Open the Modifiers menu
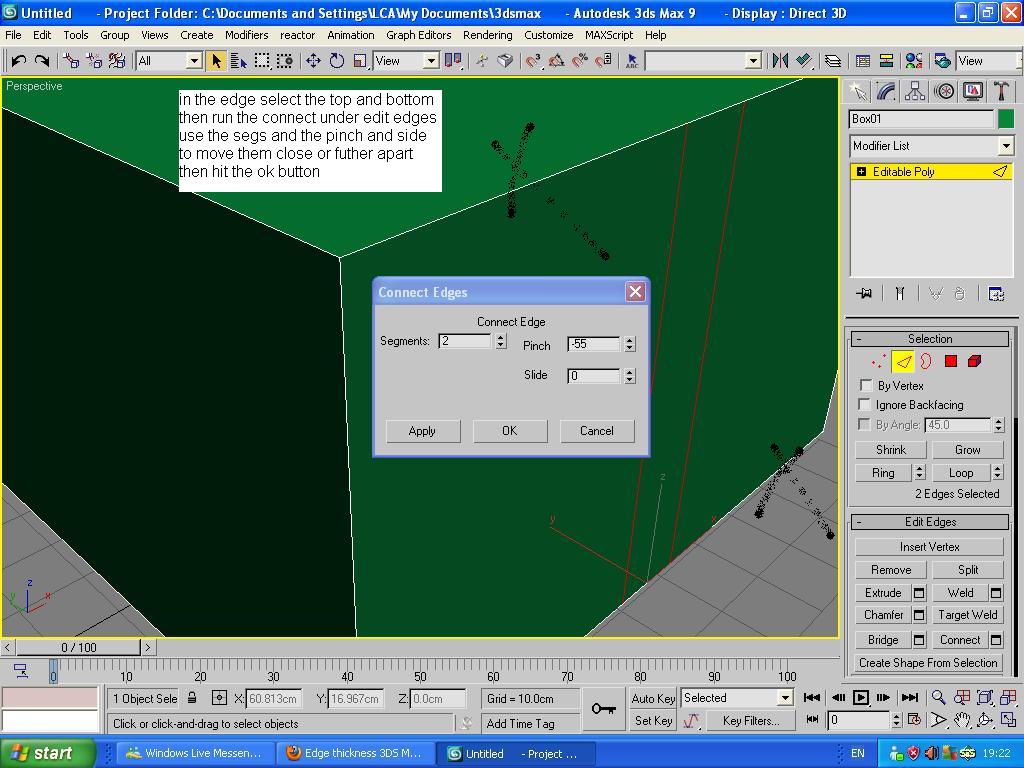The width and height of the screenshot is (1024, 768). [246, 35]
